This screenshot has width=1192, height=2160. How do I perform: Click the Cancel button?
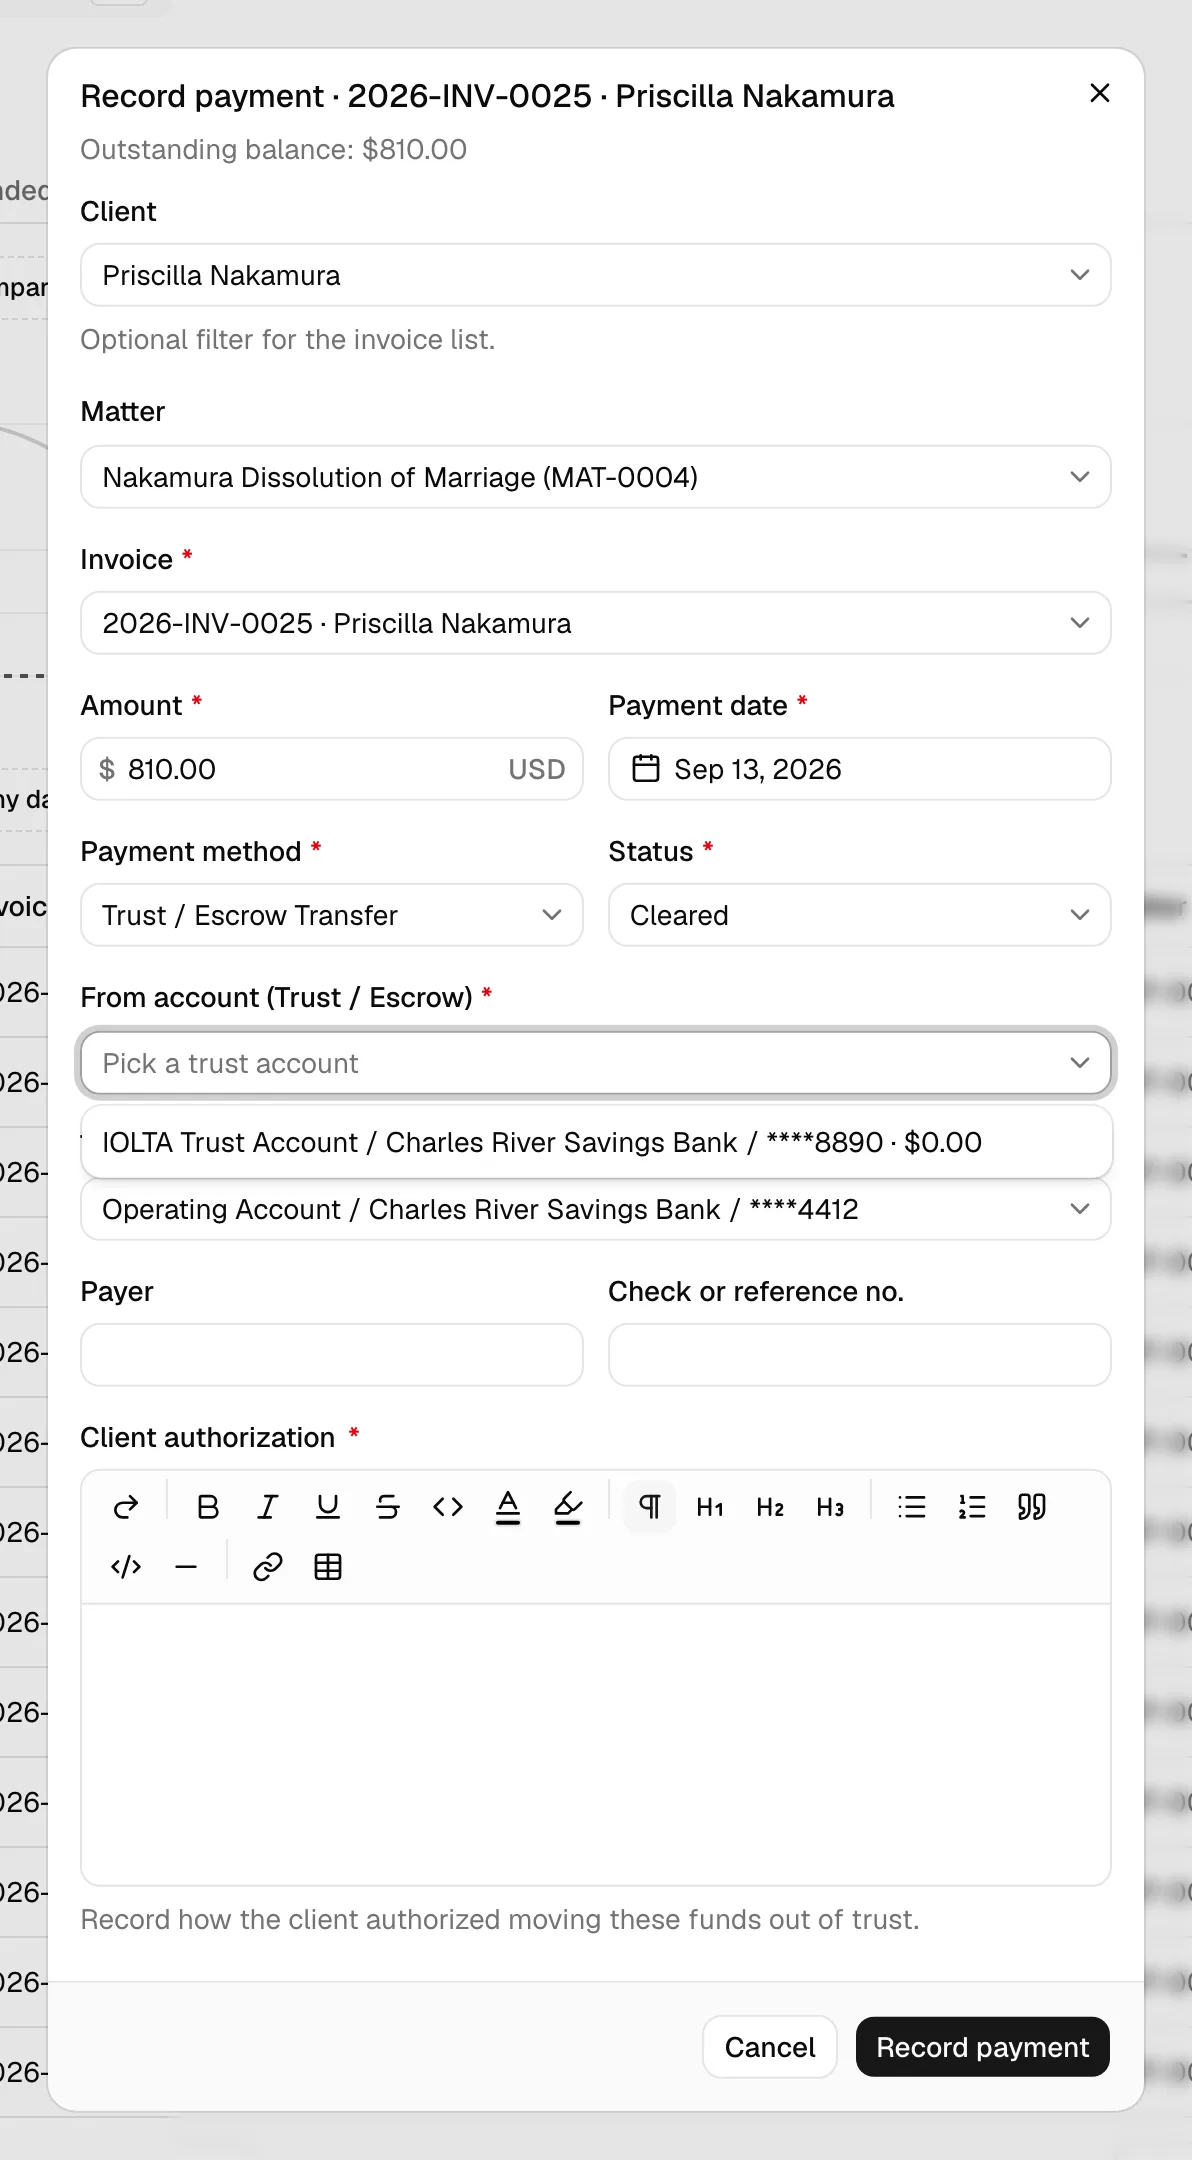tap(770, 2047)
